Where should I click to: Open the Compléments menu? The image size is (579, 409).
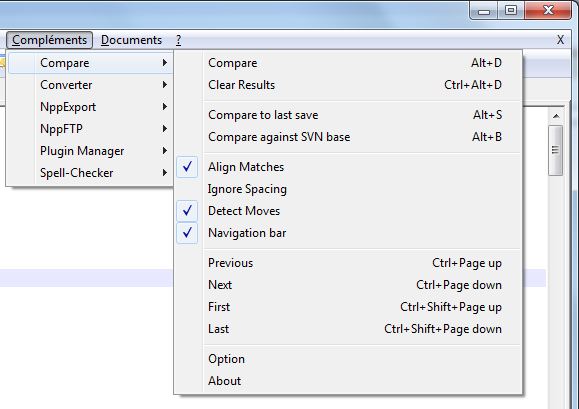[49, 40]
